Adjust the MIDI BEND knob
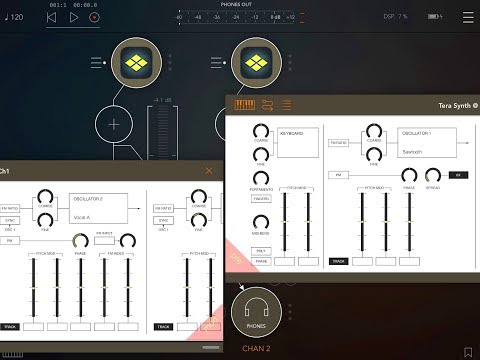480x360 pixels. tap(261, 222)
